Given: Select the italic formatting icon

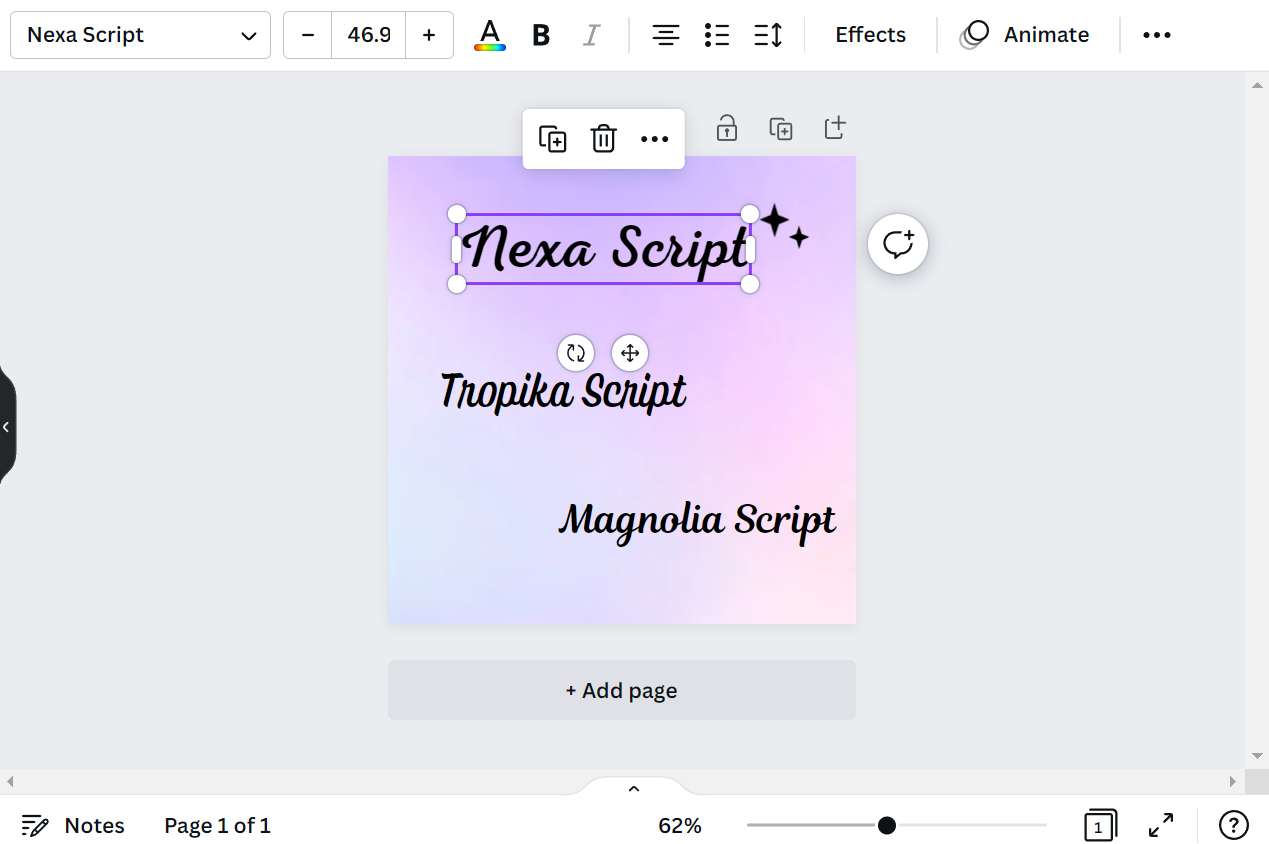Looking at the screenshot, I should point(592,34).
